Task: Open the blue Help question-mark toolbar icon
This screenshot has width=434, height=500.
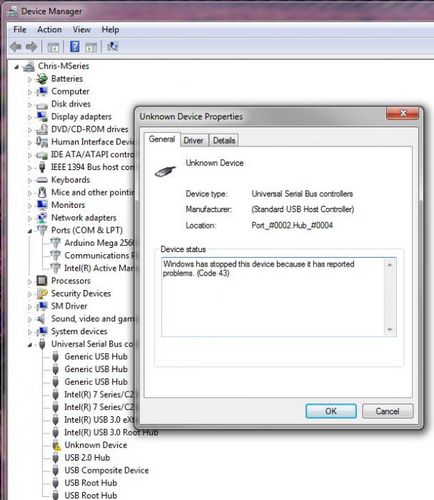Action: click(x=75, y=47)
